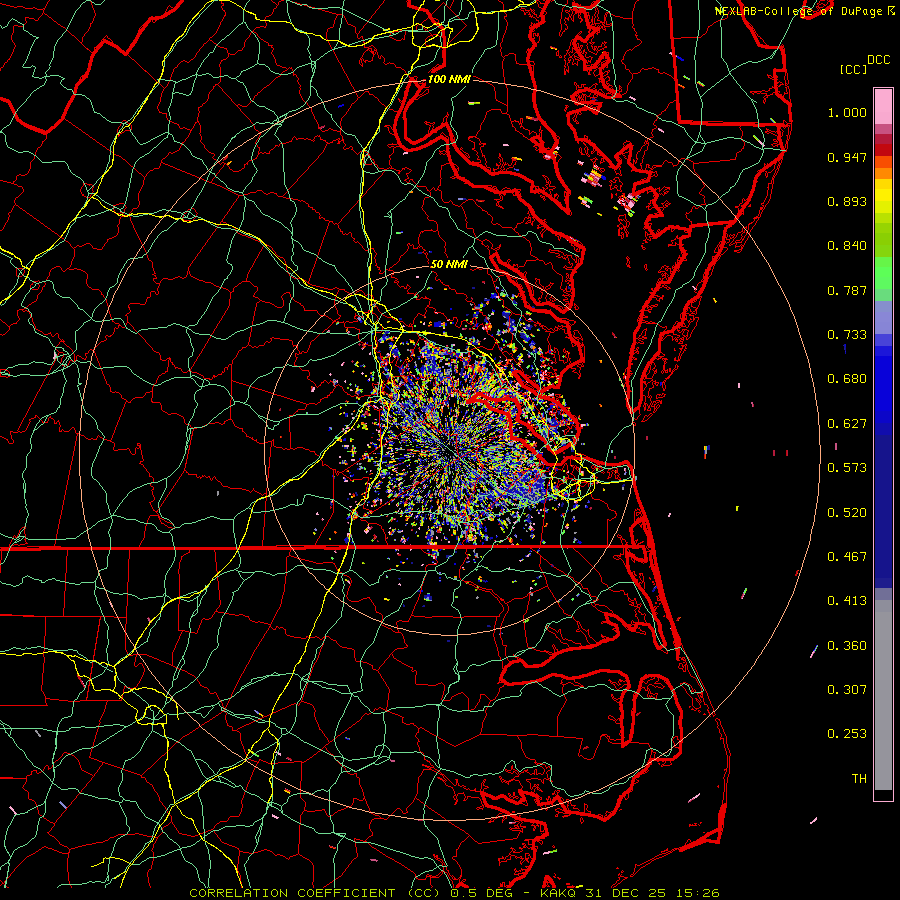Click the 0.307 color scale value
The image size is (900, 900).
pyautogui.click(x=847, y=689)
